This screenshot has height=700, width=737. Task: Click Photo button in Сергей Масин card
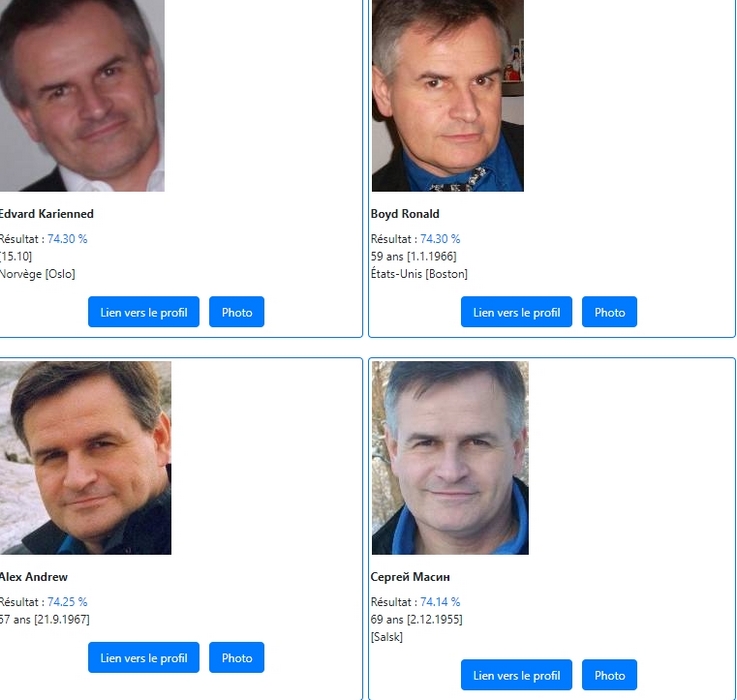609,675
